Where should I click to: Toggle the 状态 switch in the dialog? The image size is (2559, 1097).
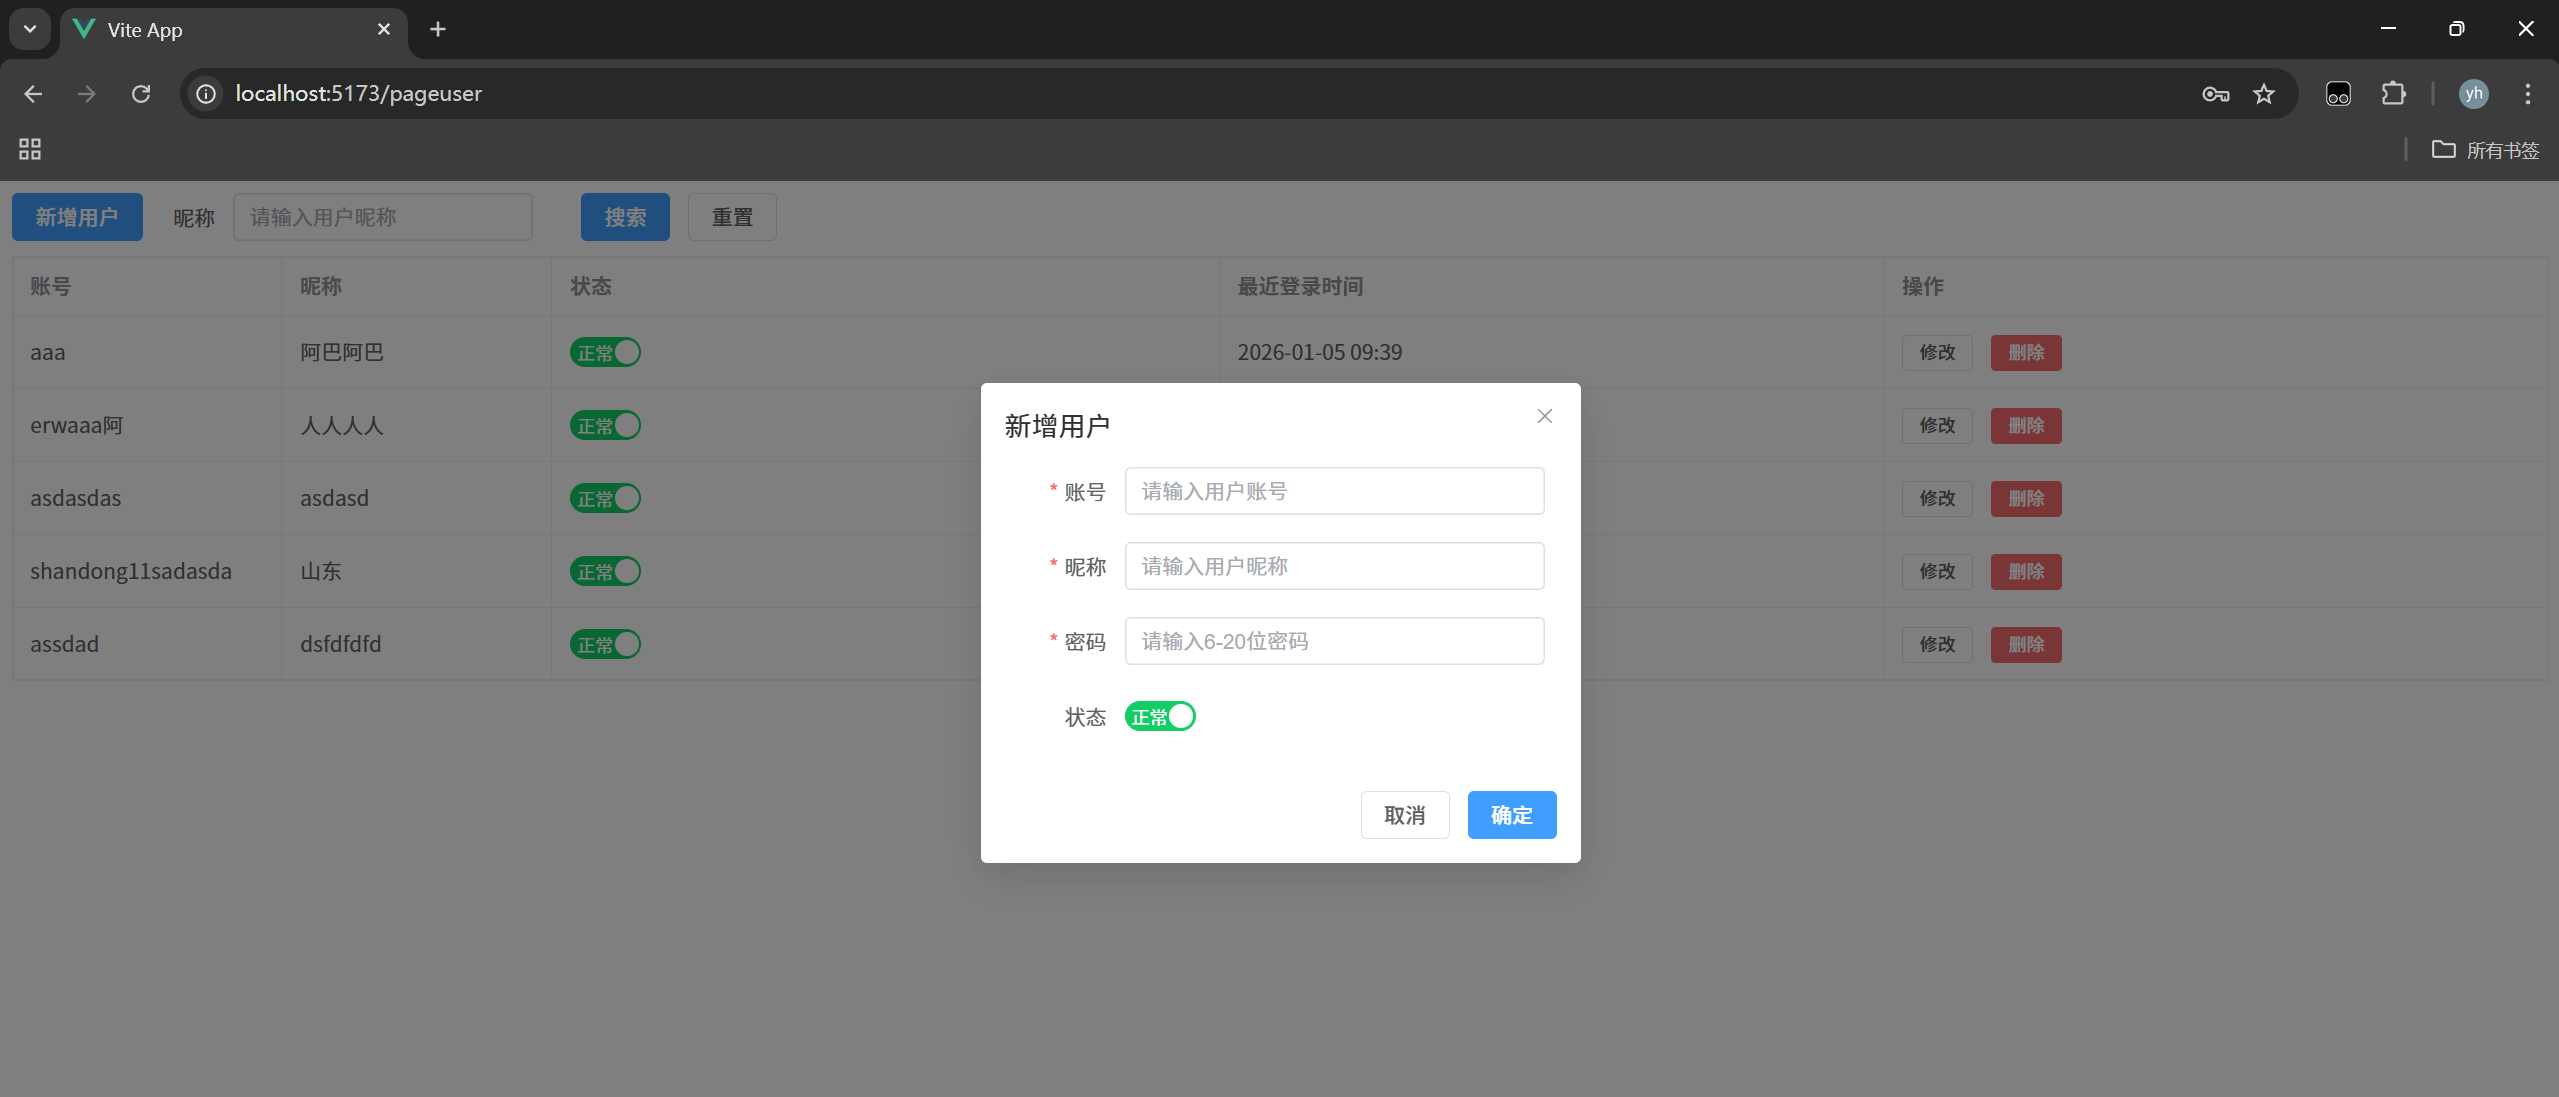coord(1160,717)
